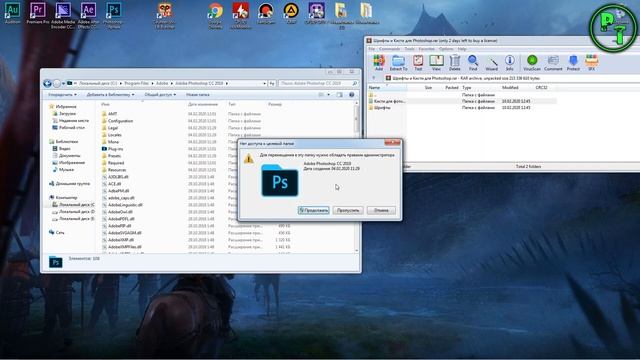Select Locales folder in Explorer
Viewport: 640px width, 360px height.
pos(111,135)
